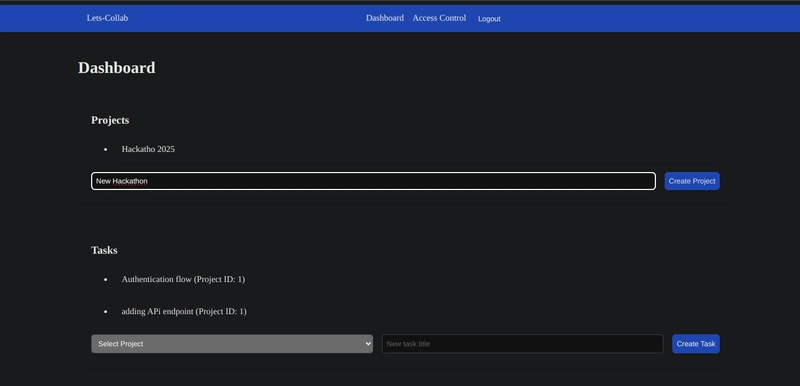Image resolution: width=800 pixels, height=386 pixels.
Task: Click the Dashboard page heading
Action: 117,68
